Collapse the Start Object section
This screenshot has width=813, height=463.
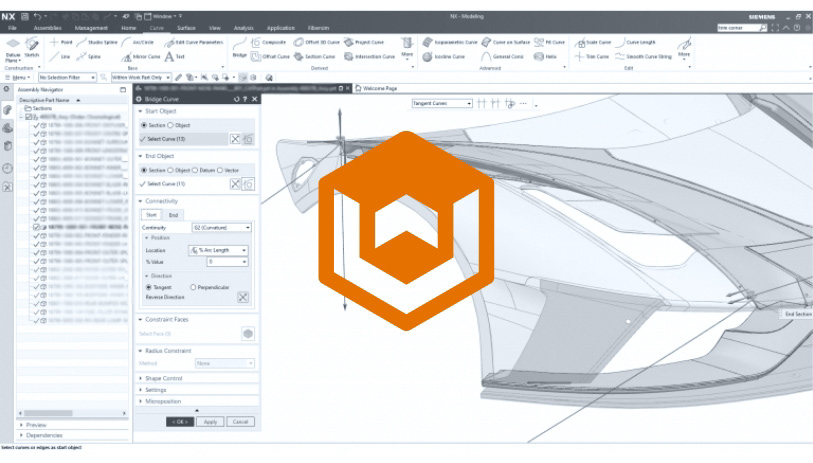pos(141,111)
